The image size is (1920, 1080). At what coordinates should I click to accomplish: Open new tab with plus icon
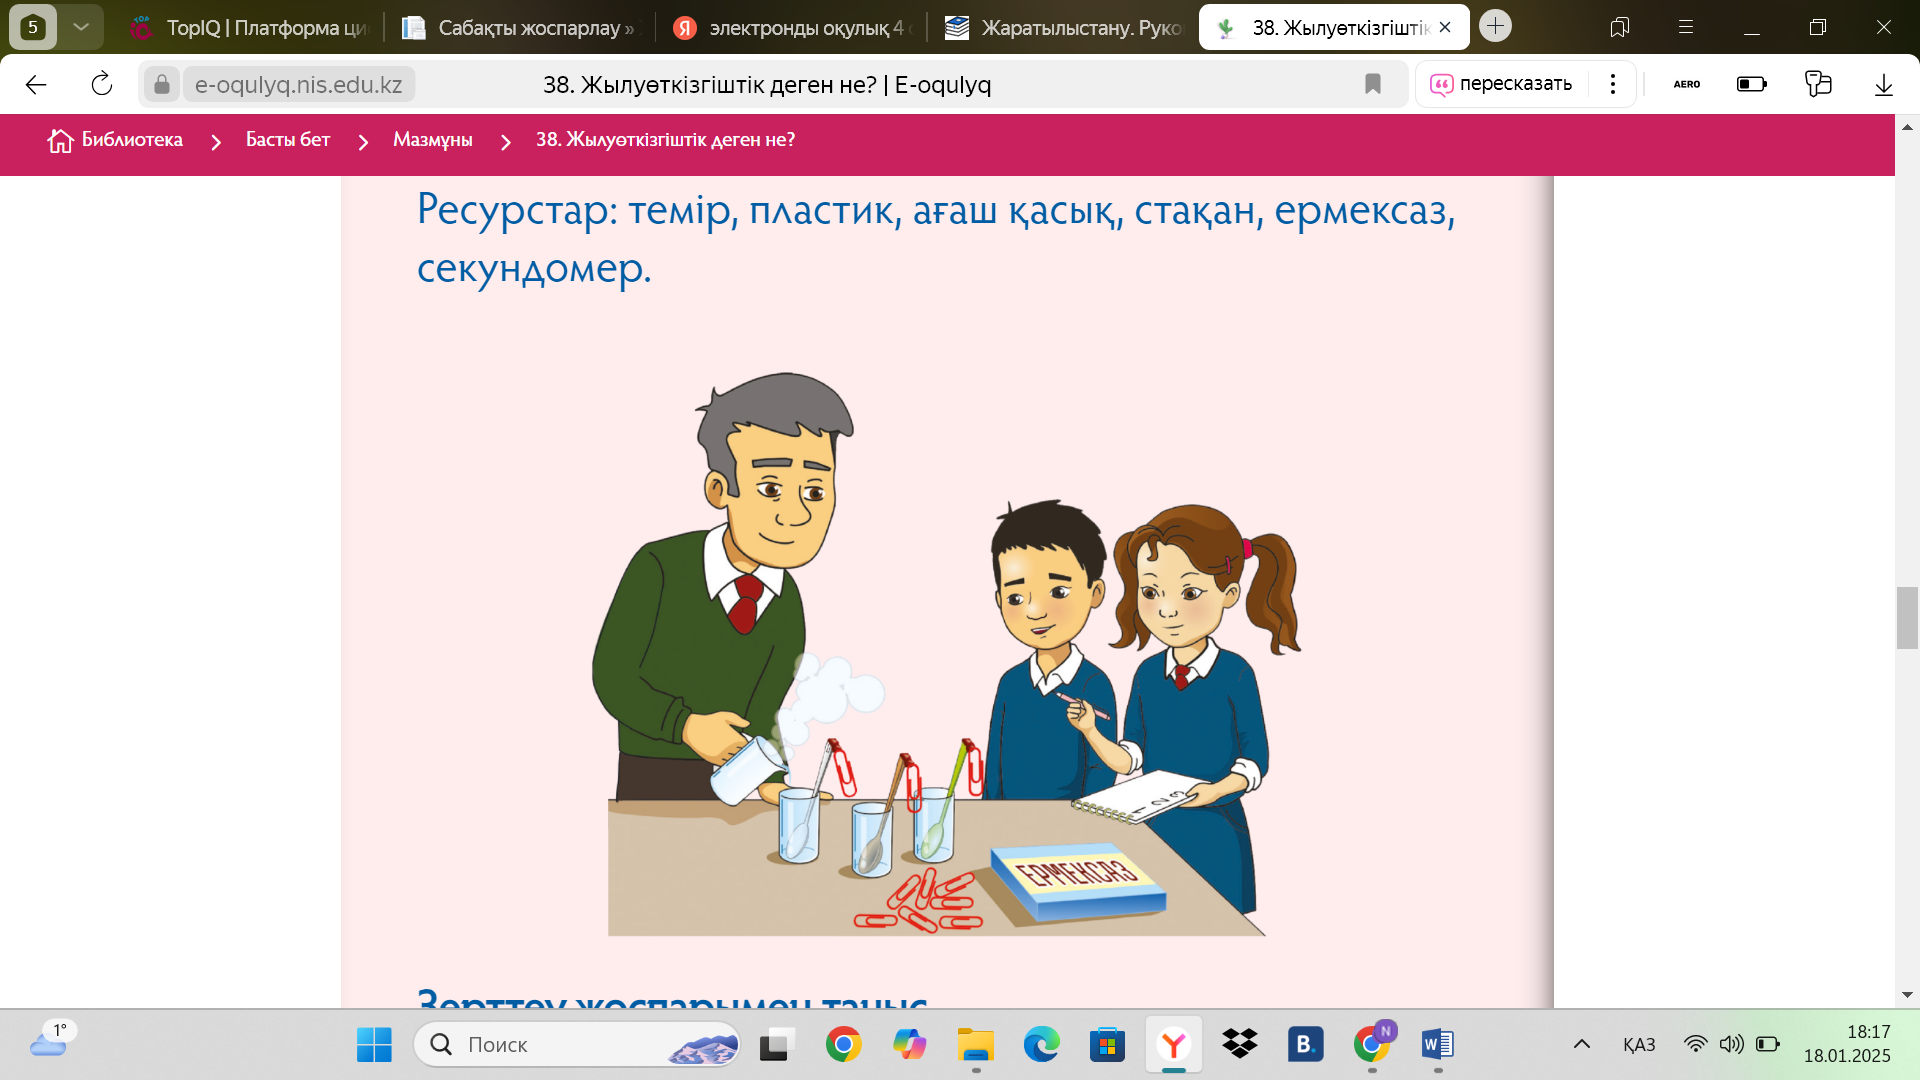(1495, 26)
